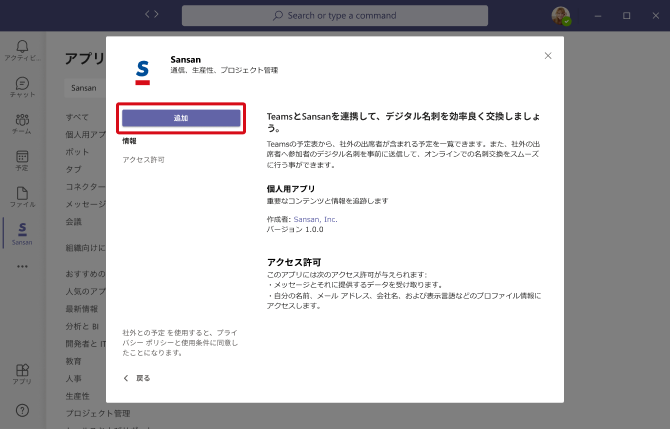
Task: Open the Help question mark icon
Action: pyautogui.click(x=22, y=411)
